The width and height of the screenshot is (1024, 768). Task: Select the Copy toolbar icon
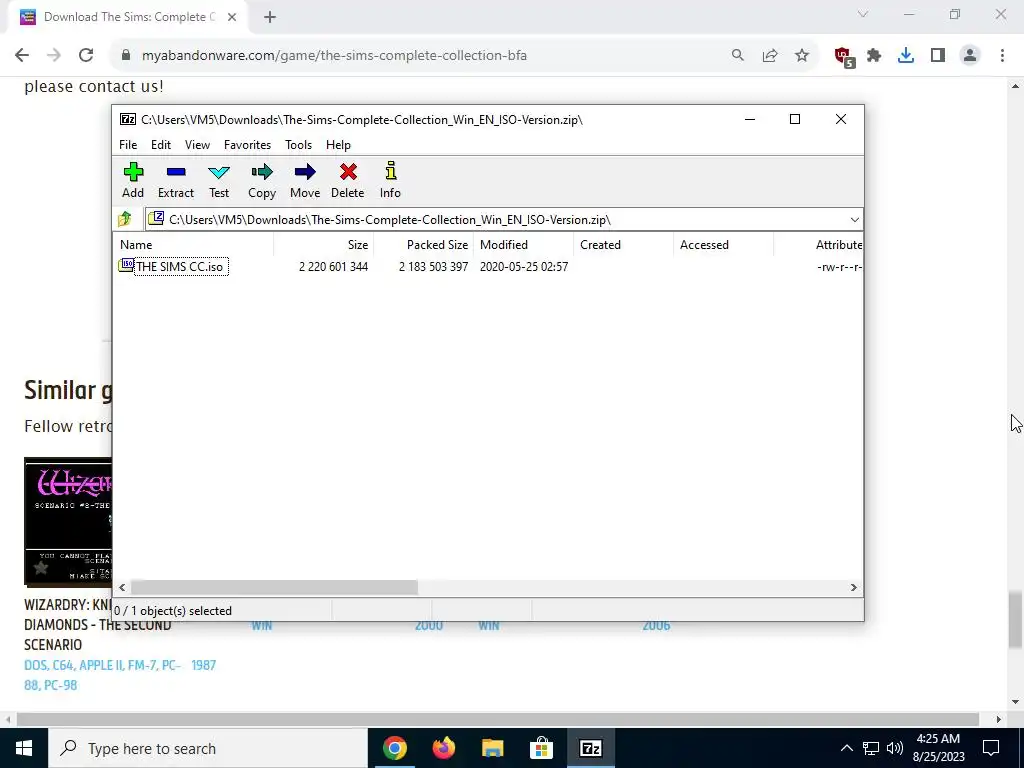pyautogui.click(x=262, y=180)
